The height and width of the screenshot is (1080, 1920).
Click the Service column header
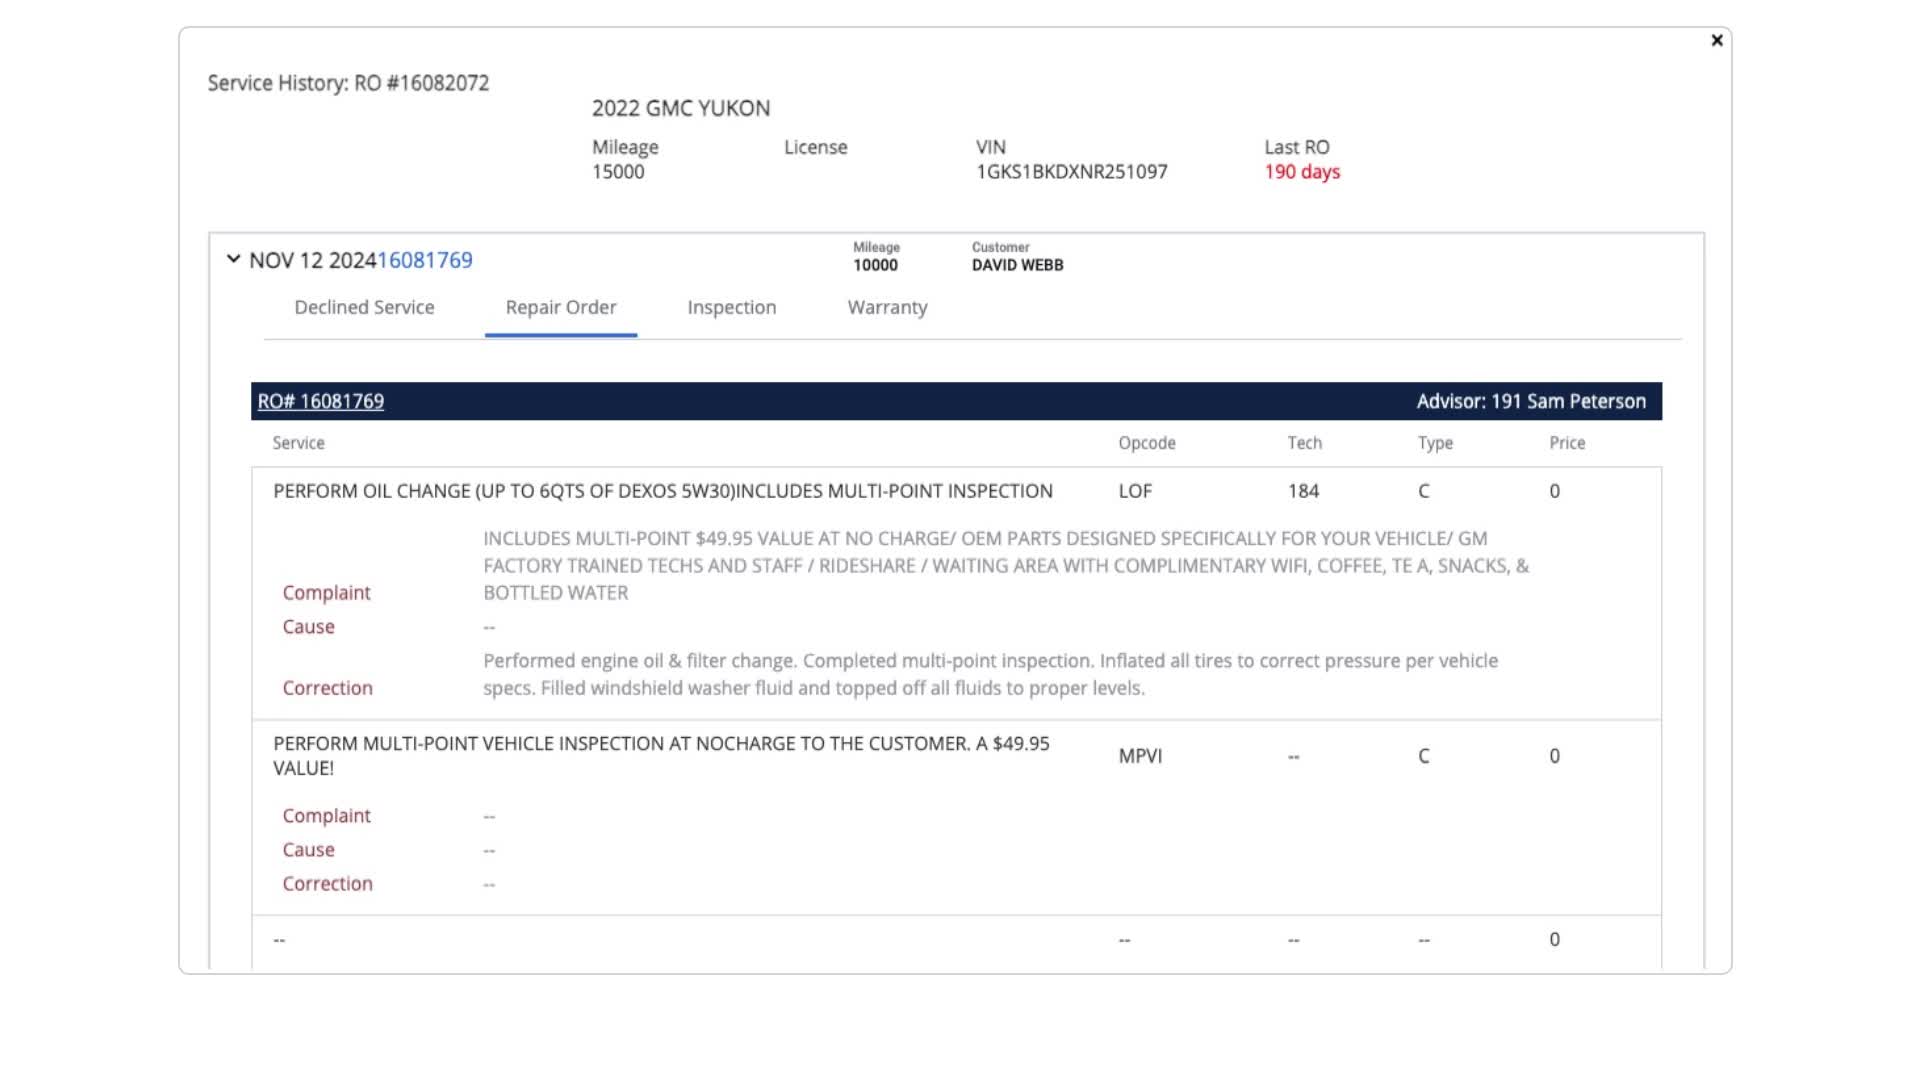point(298,443)
